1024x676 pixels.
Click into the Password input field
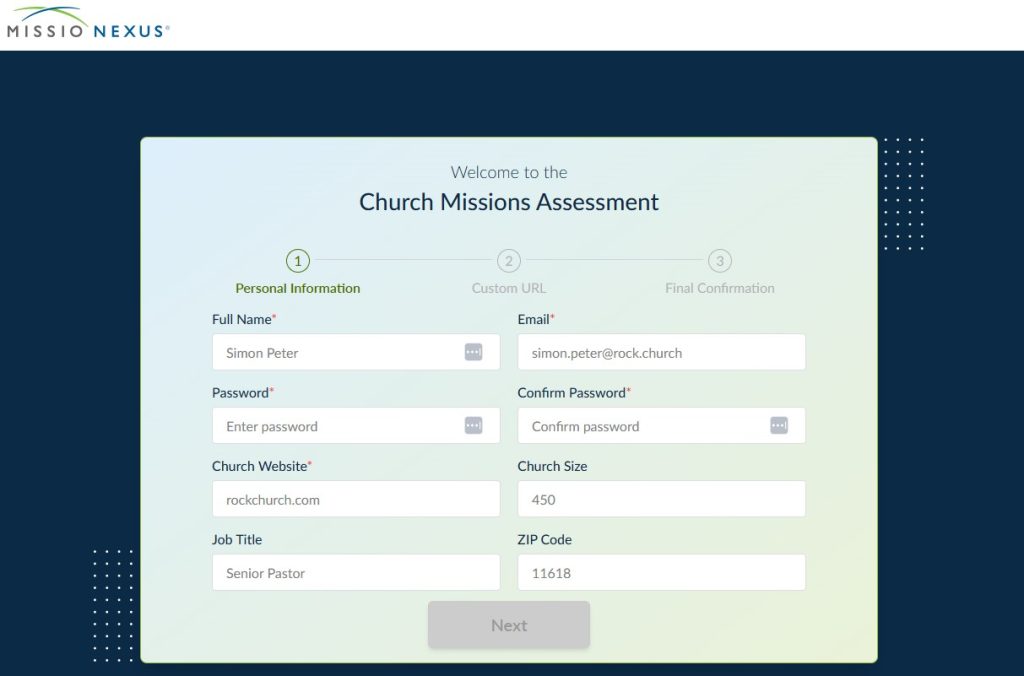335,426
